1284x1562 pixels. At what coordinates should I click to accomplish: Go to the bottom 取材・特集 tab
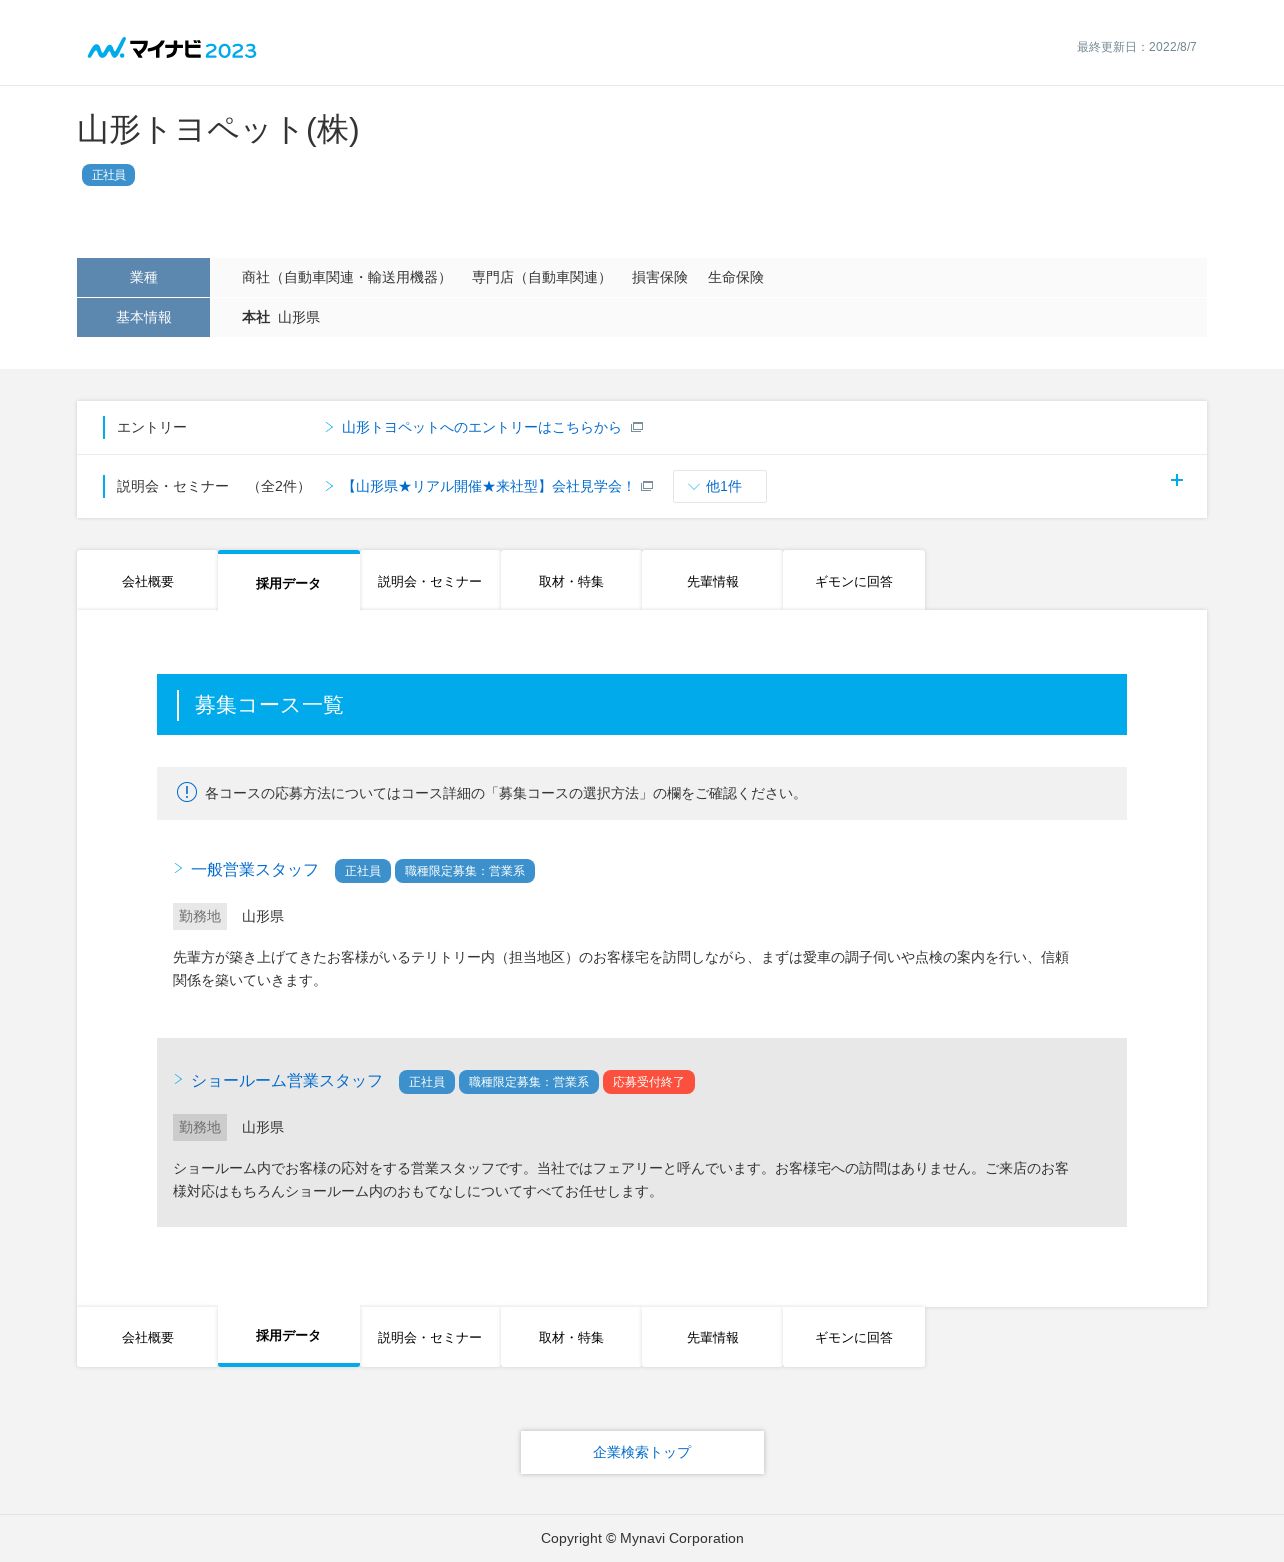tap(571, 1337)
